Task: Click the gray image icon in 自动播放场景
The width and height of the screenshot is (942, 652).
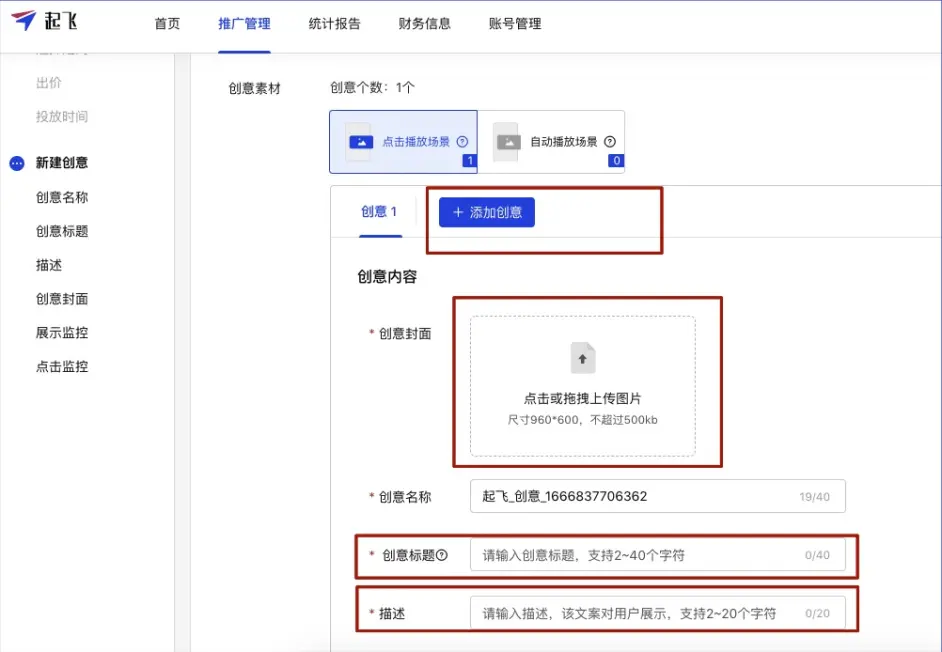Action: click(x=509, y=142)
